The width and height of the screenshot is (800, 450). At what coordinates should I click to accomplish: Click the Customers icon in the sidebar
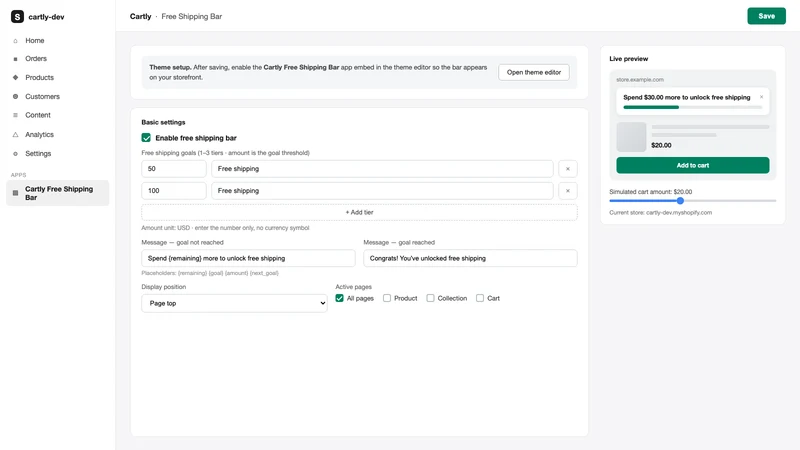coord(15,96)
